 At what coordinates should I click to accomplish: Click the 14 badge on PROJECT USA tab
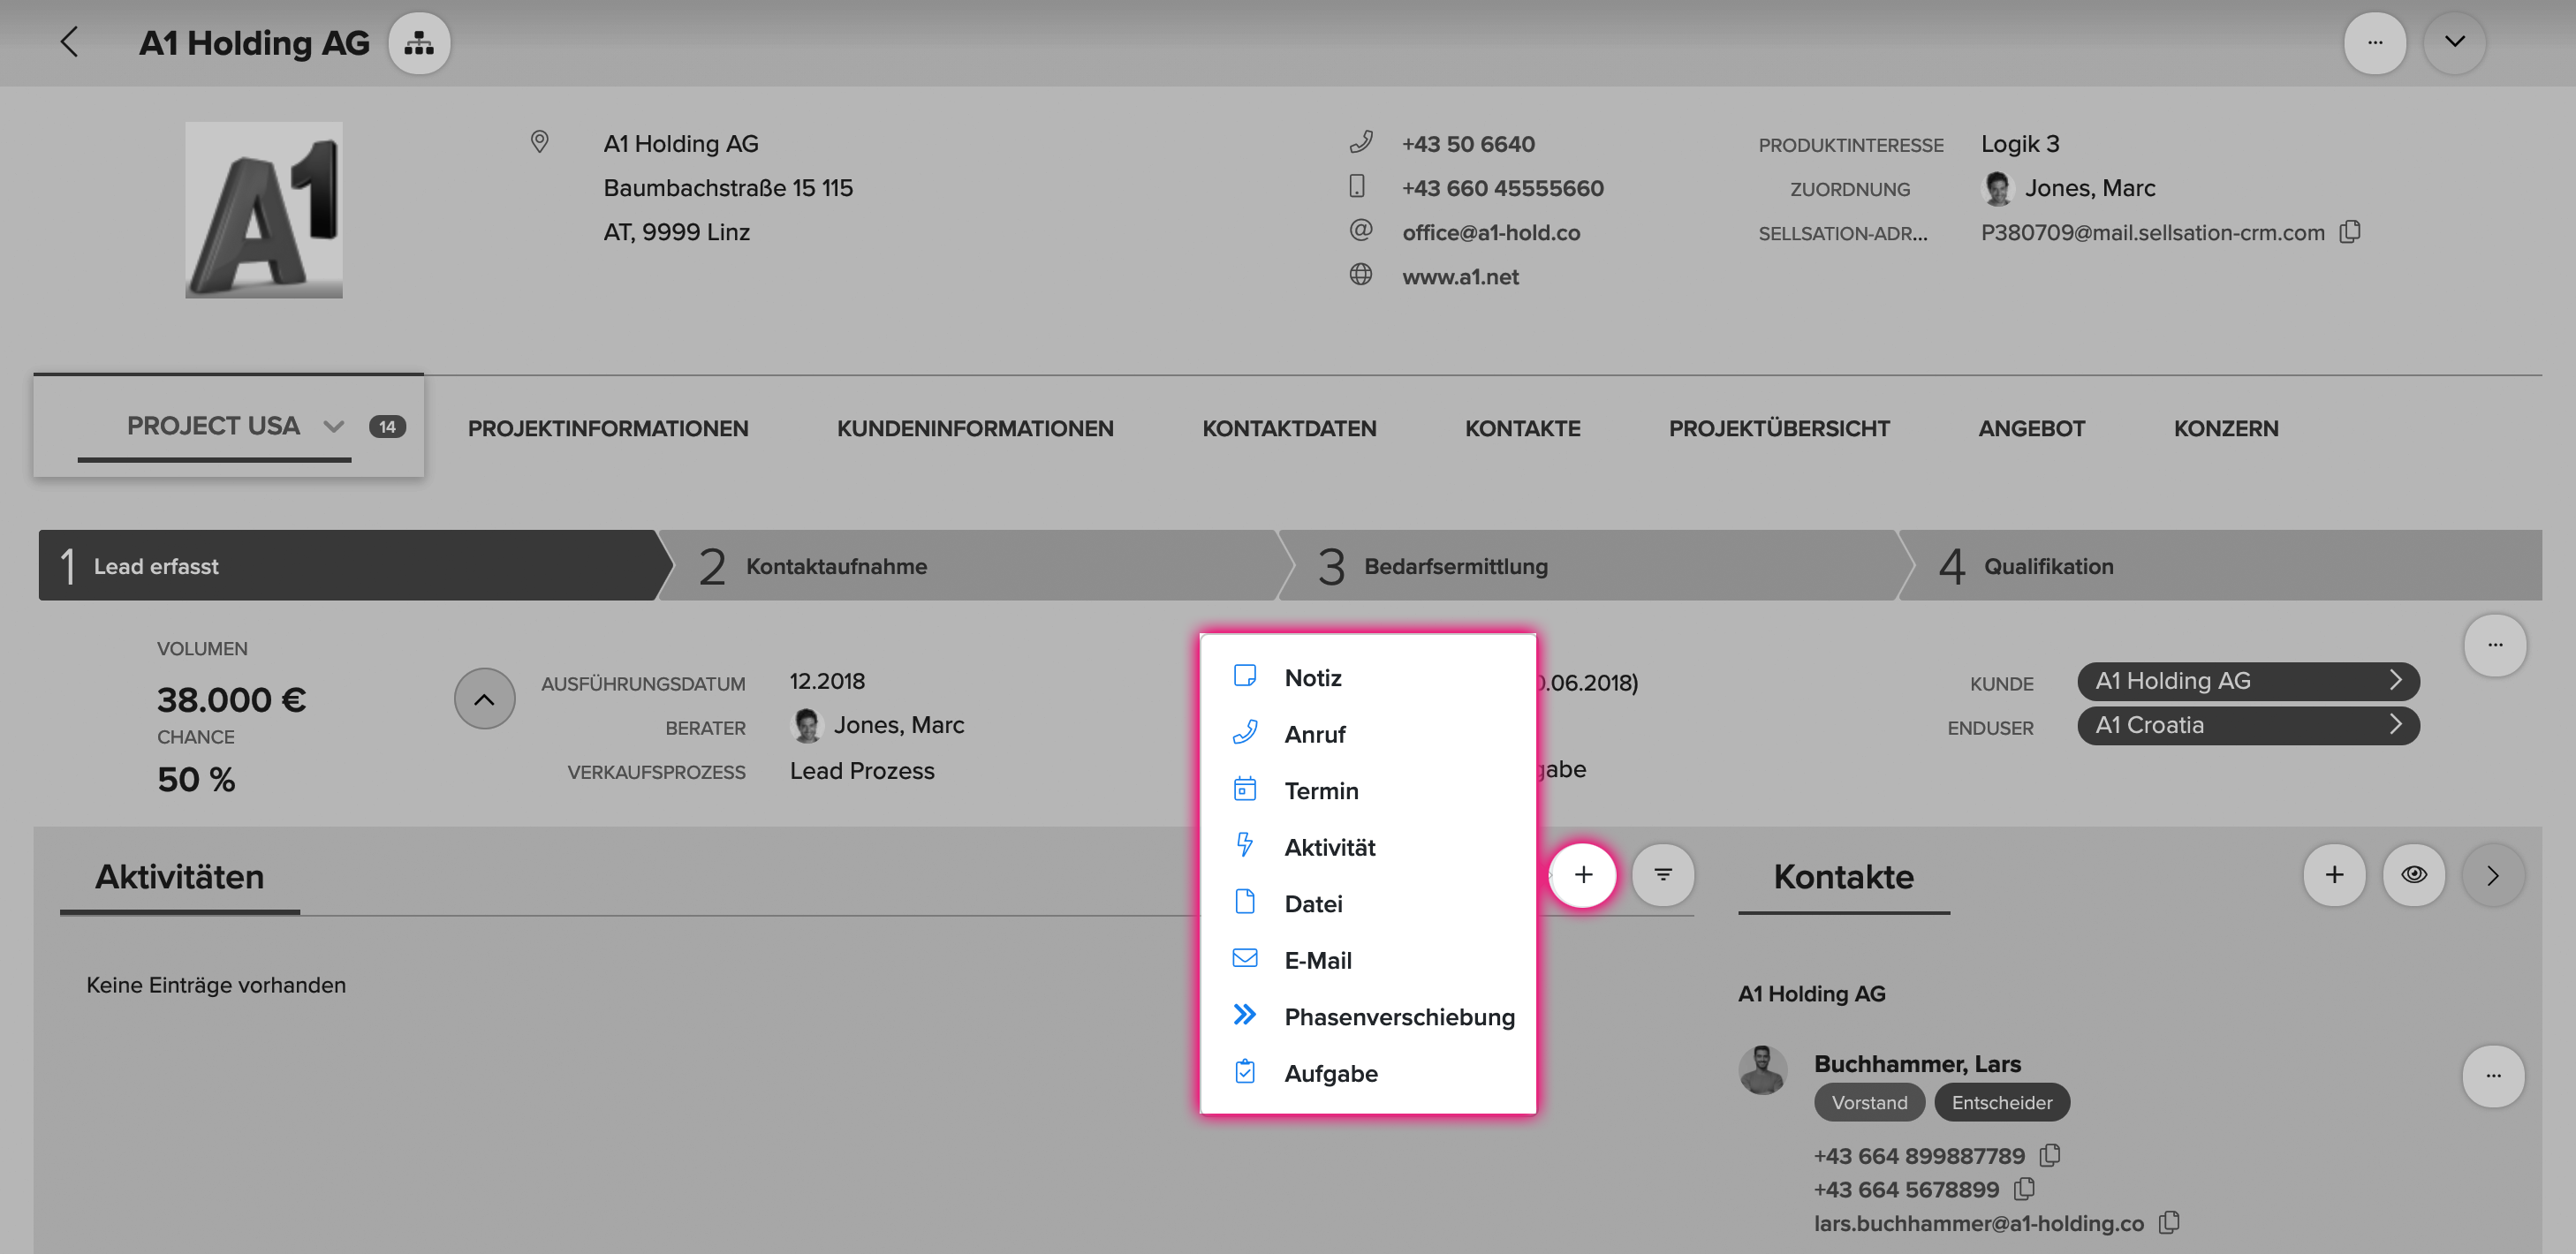coord(387,427)
